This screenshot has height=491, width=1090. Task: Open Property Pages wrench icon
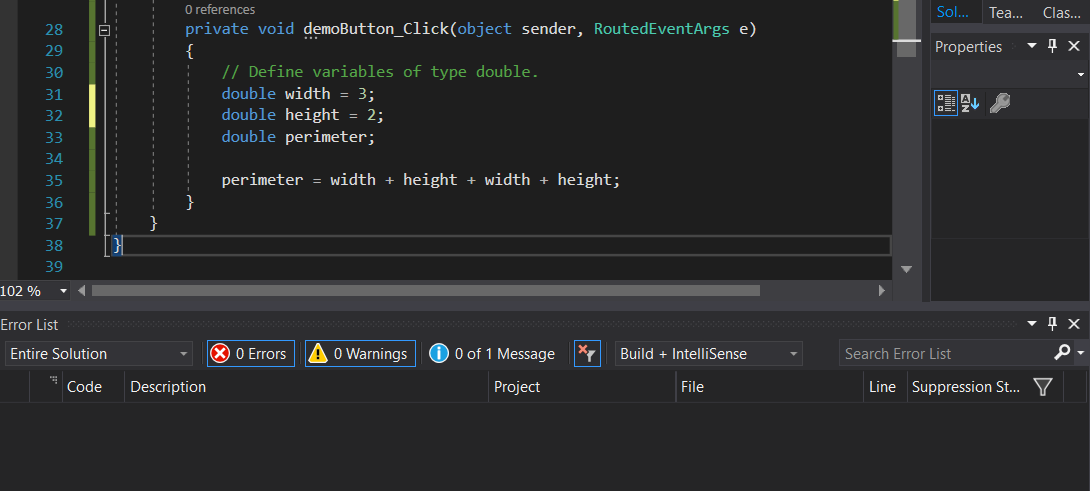999,103
